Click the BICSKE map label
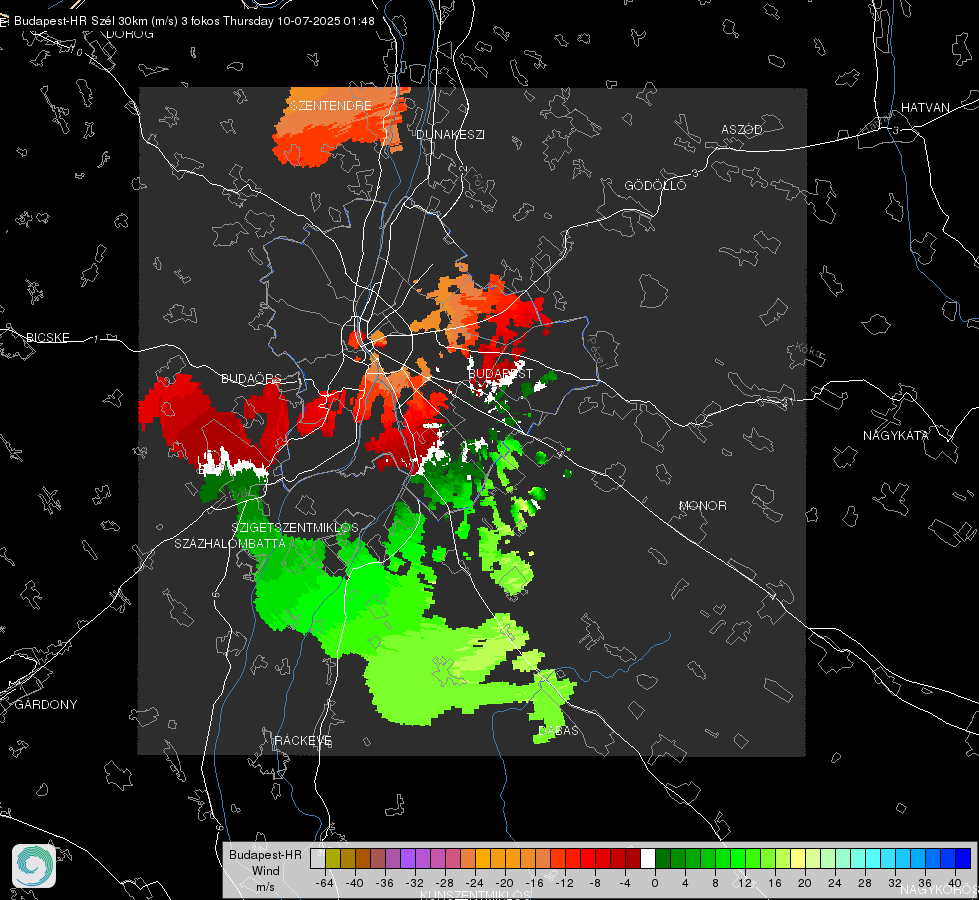The width and height of the screenshot is (979, 900). (47, 337)
